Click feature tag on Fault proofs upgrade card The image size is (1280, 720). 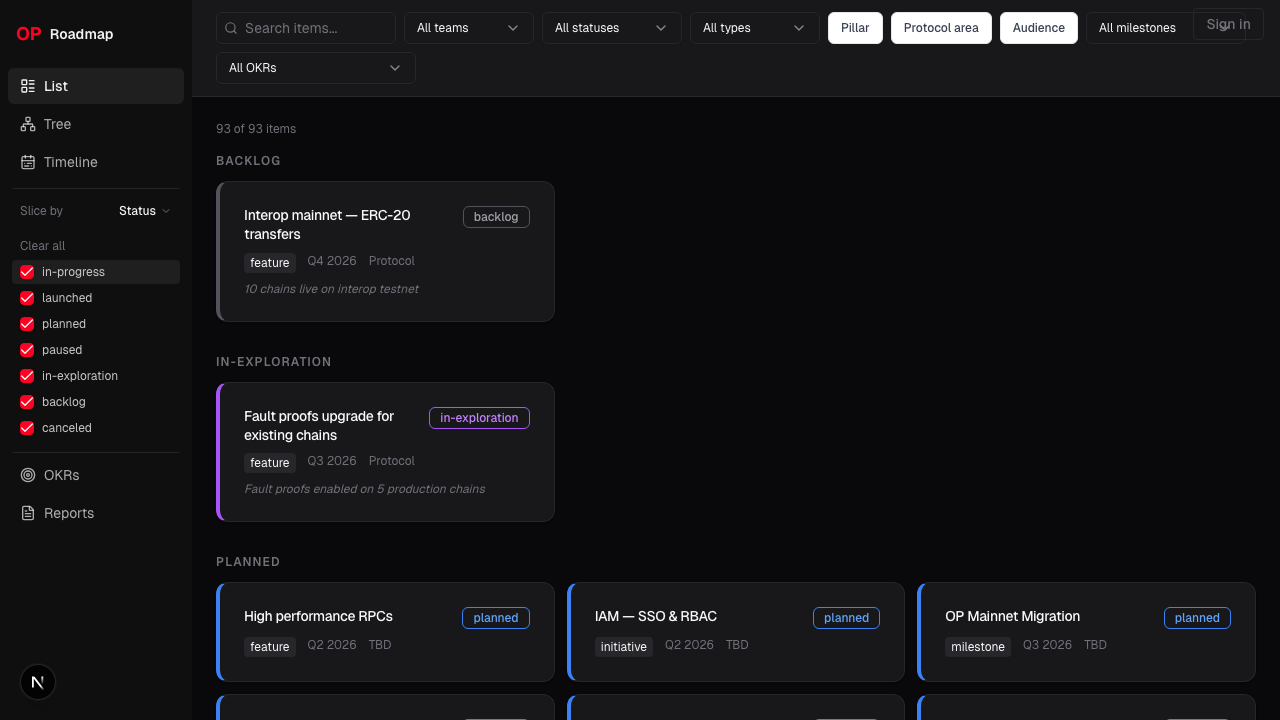point(270,463)
